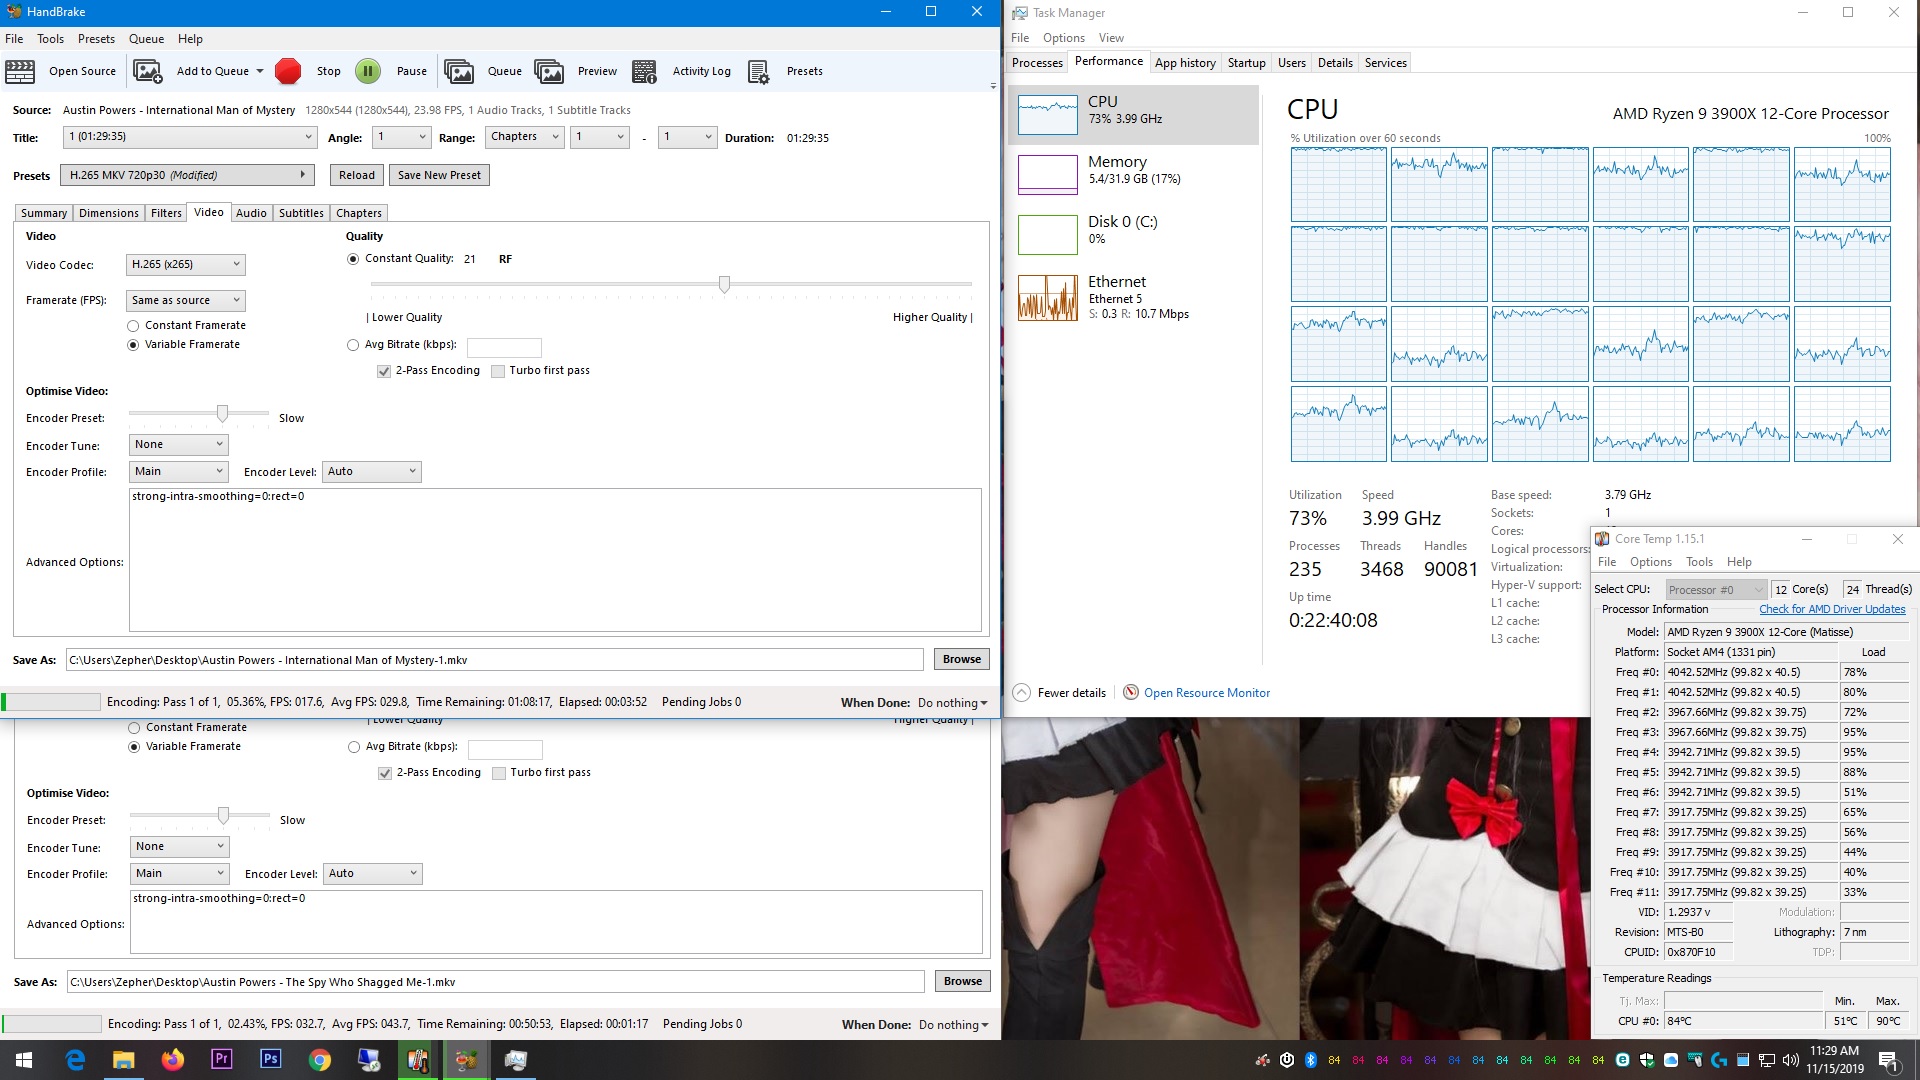Stop the encode with the red Stop icon
This screenshot has width=1920, height=1080.
pyautogui.click(x=288, y=71)
